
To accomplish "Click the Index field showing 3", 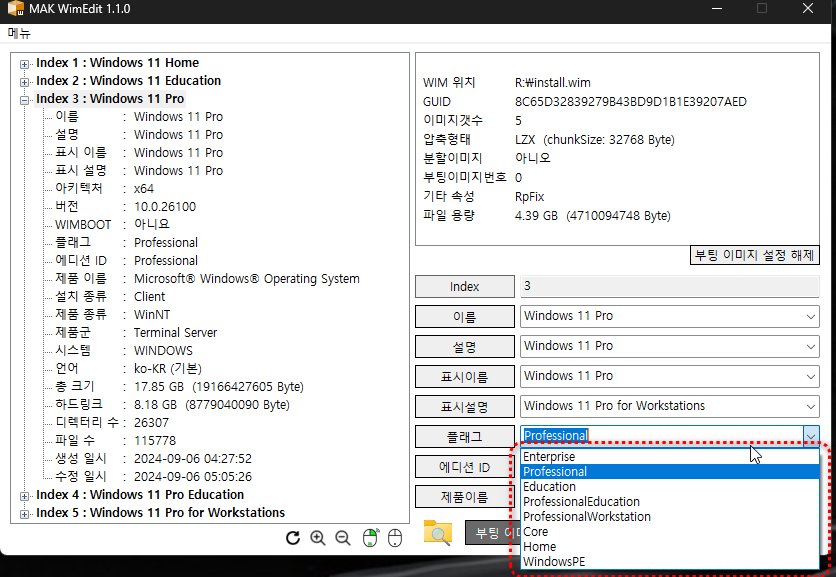I will coord(670,286).
